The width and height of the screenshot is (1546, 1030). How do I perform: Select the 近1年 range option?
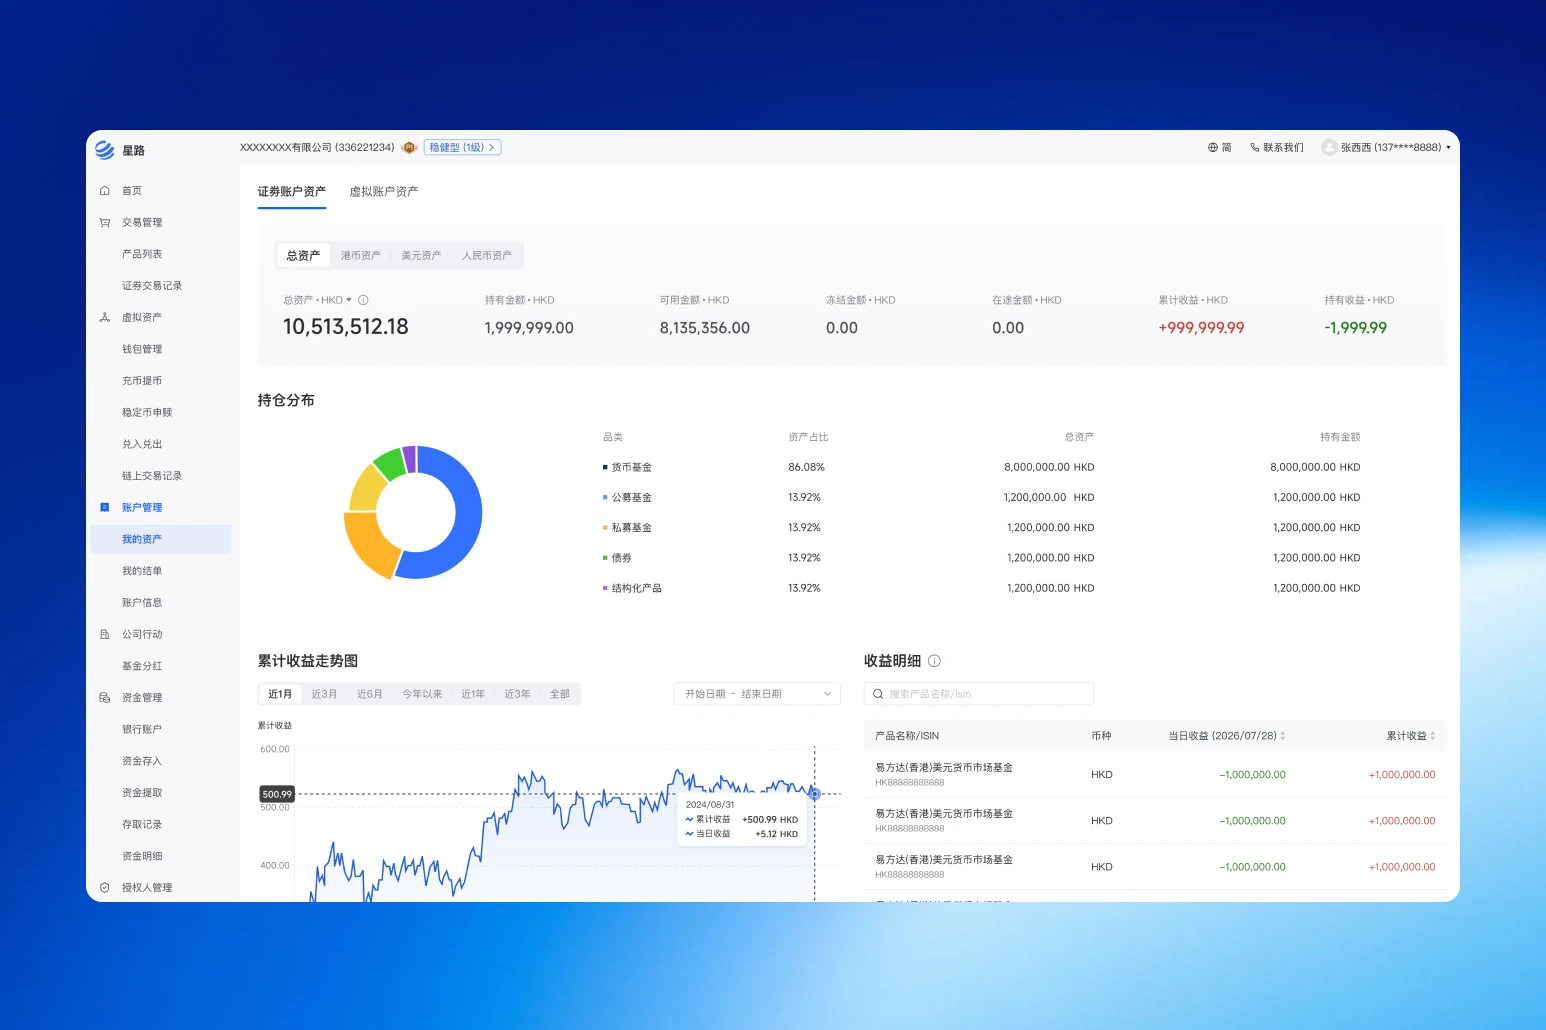473,694
